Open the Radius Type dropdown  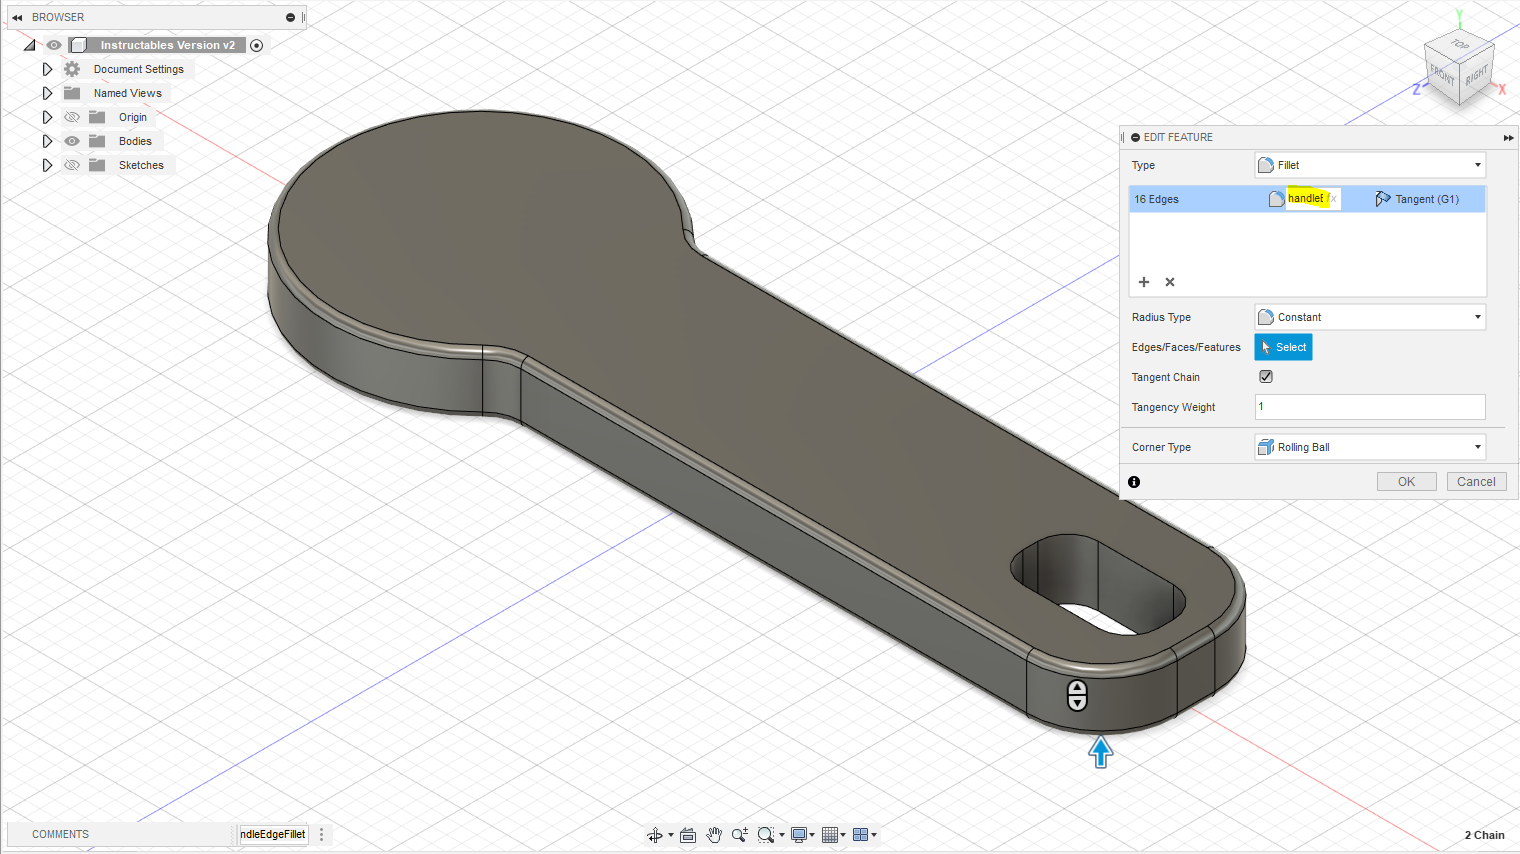pyautogui.click(x=1369, y=317)
